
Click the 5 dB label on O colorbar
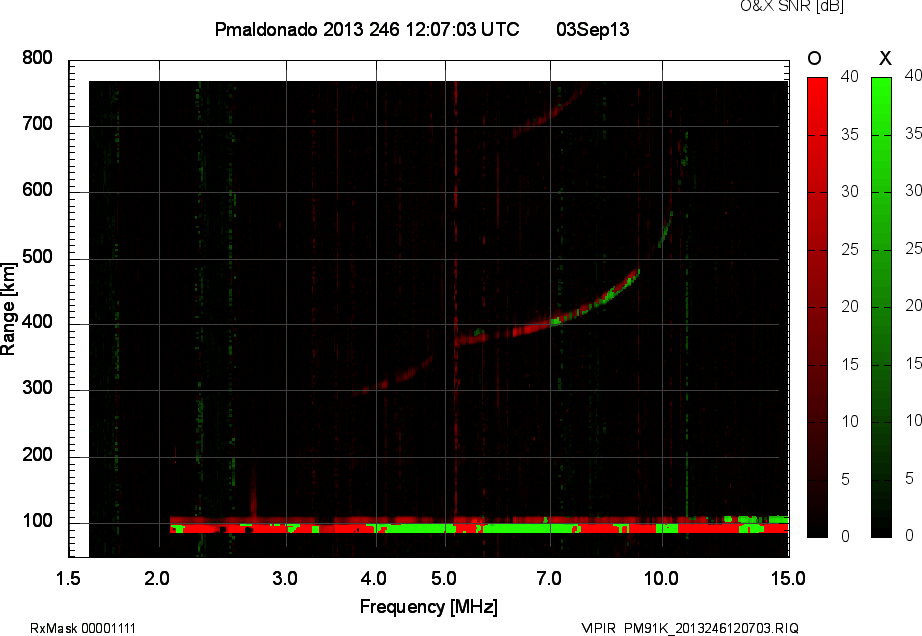coord(846,480)
